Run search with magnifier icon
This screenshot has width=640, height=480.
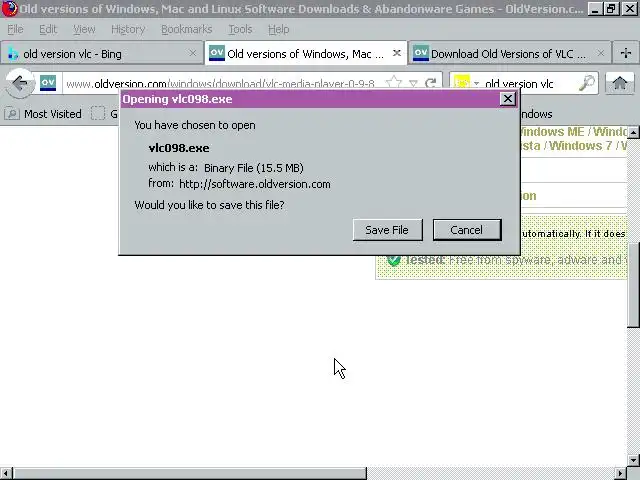[x=587, y=83]
